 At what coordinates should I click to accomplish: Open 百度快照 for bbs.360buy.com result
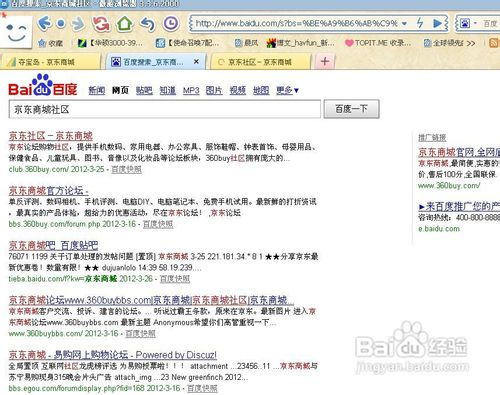point(158,224)
